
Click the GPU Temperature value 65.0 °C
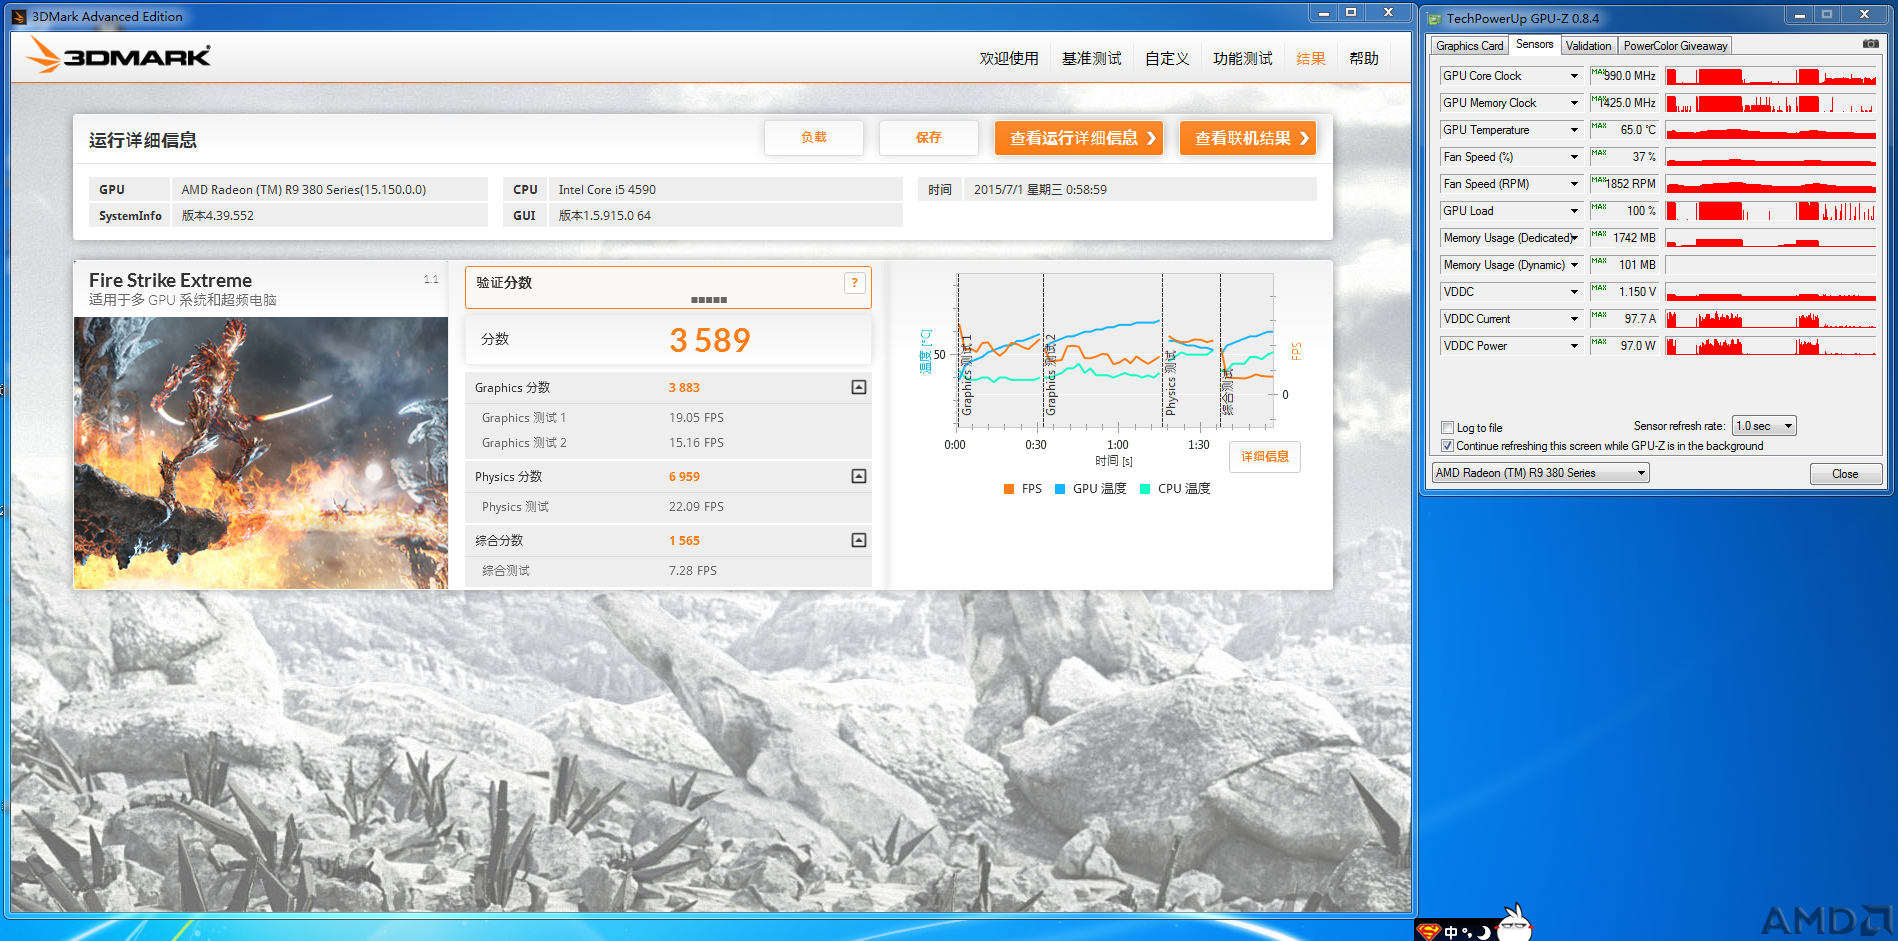point(1637,130)
